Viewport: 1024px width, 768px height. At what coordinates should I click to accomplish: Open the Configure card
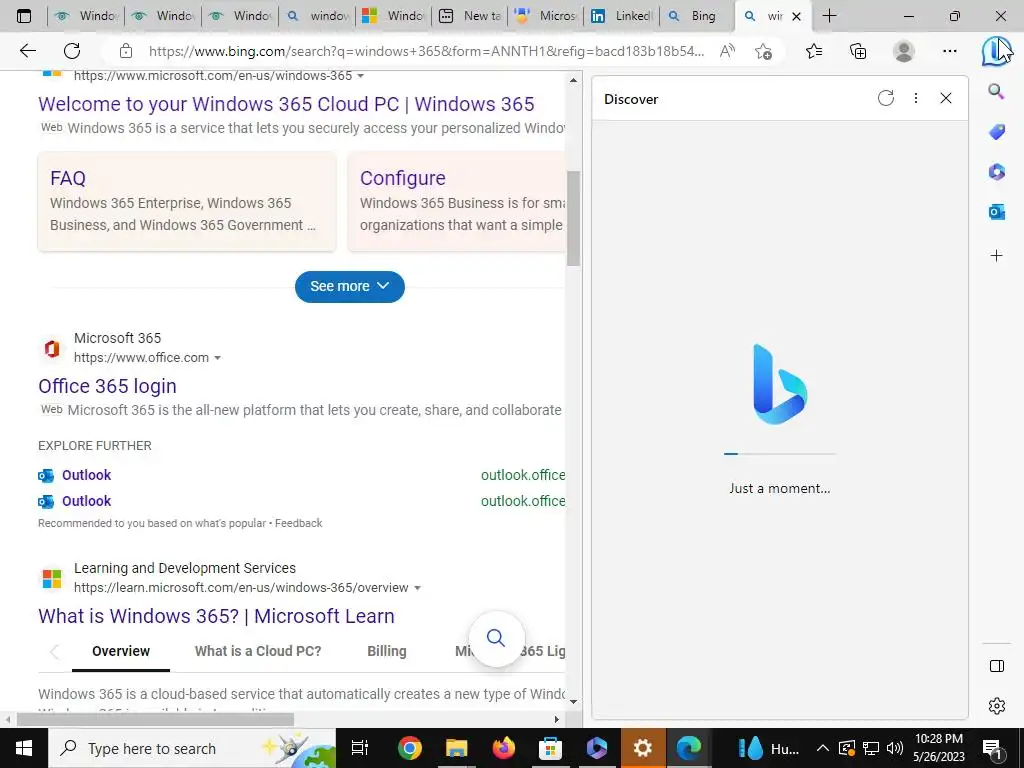[x=456, y=202]
